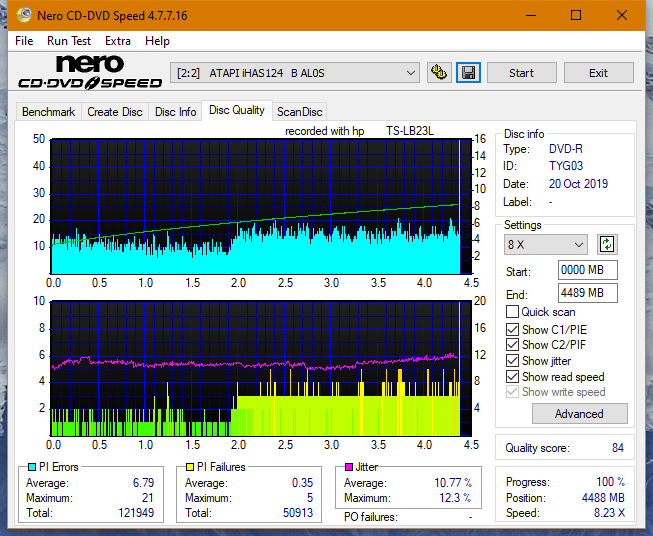Save the scan results with floppy icon

[x=469, y=73]
